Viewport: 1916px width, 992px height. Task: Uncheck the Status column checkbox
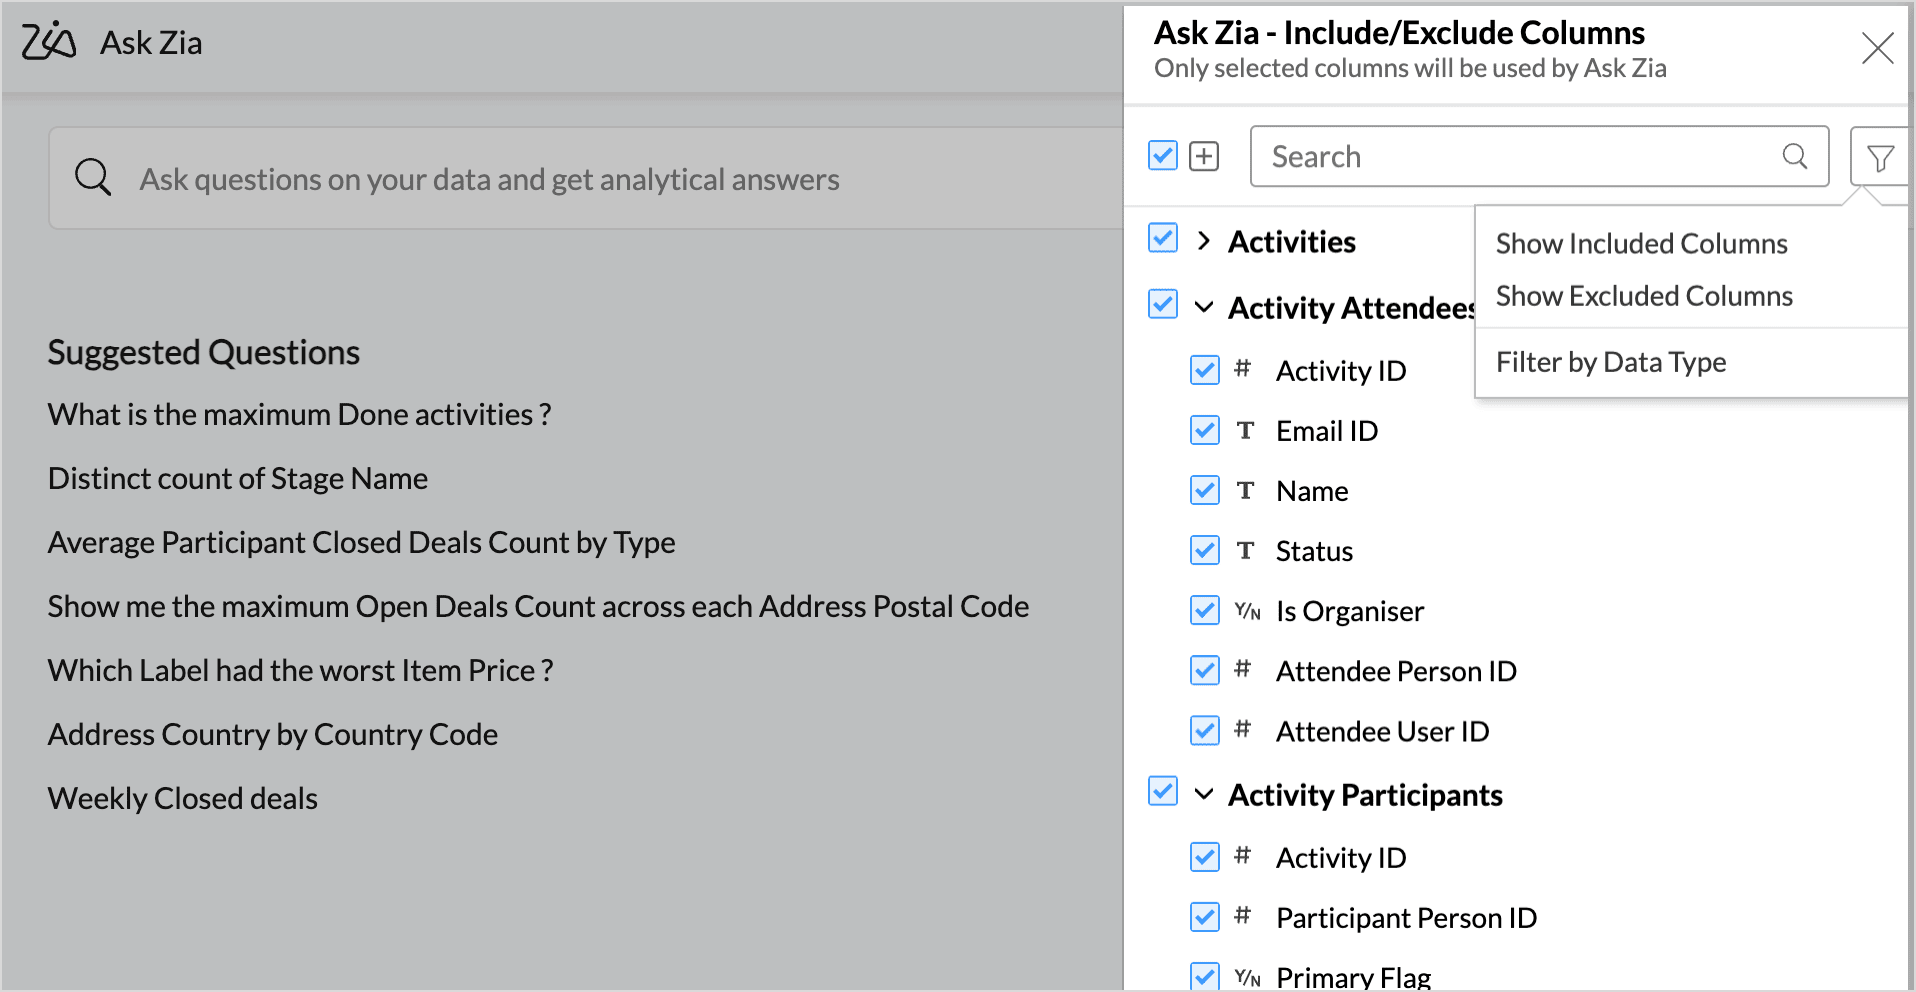click(x=1205, y=550)
